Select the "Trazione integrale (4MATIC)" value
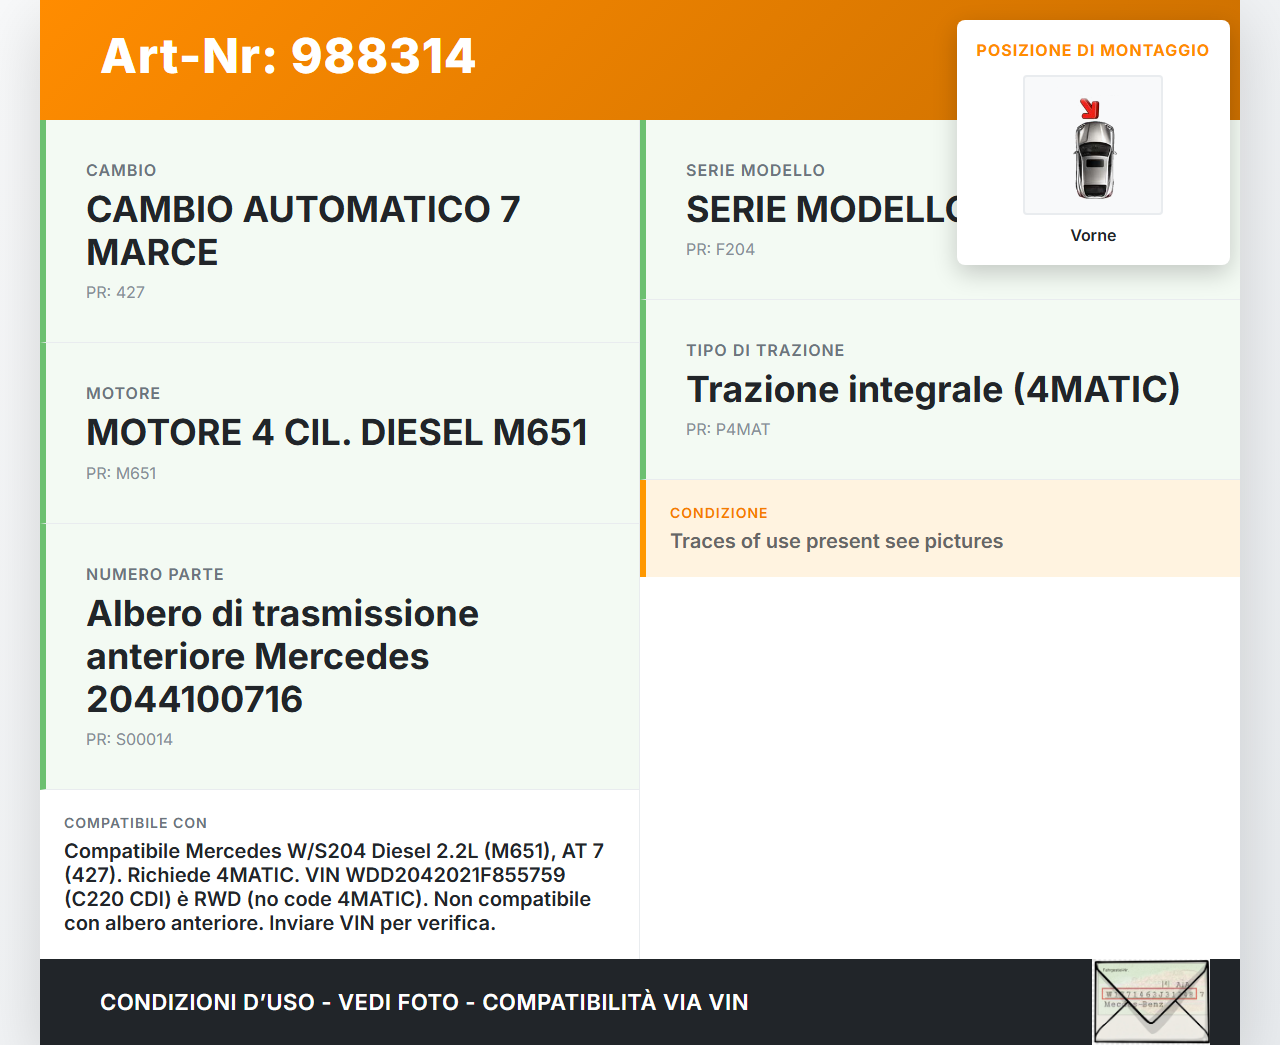The width and height of the screenshot is (1280, 1046). pyautogui.click(x=933, y=389)
